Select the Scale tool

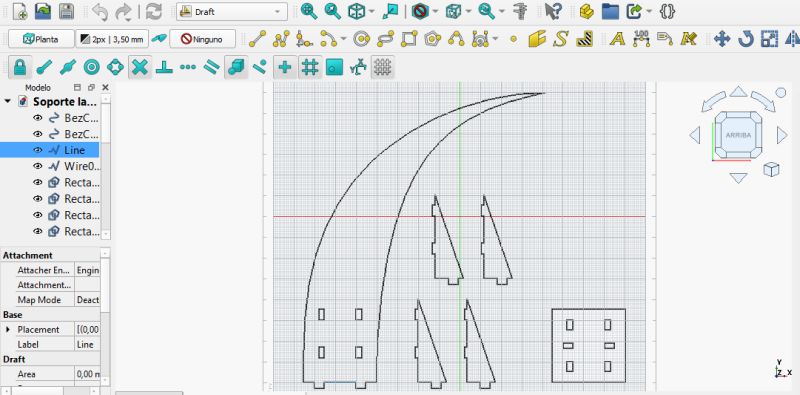click(769, 39)
